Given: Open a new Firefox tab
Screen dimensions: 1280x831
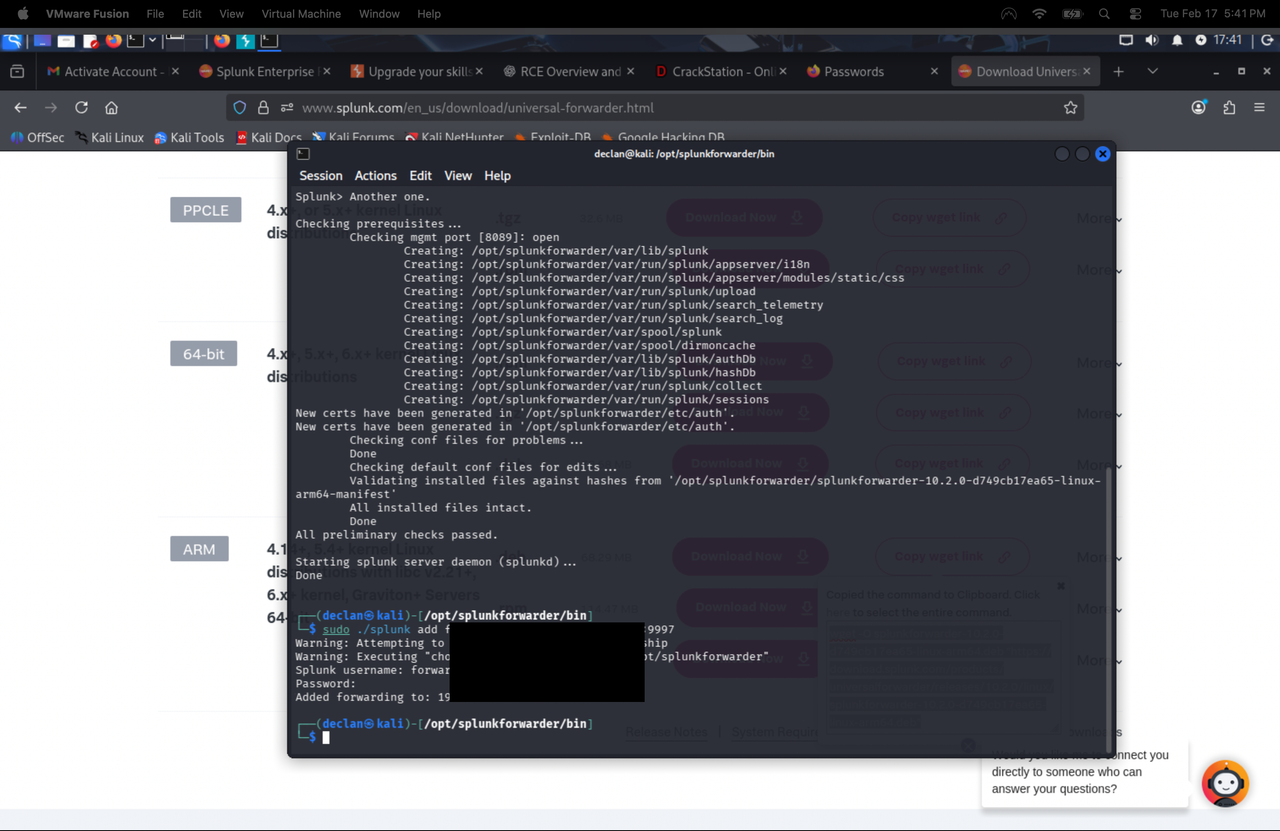Looking at the screenshot, I should click(x=1118, y=72).
